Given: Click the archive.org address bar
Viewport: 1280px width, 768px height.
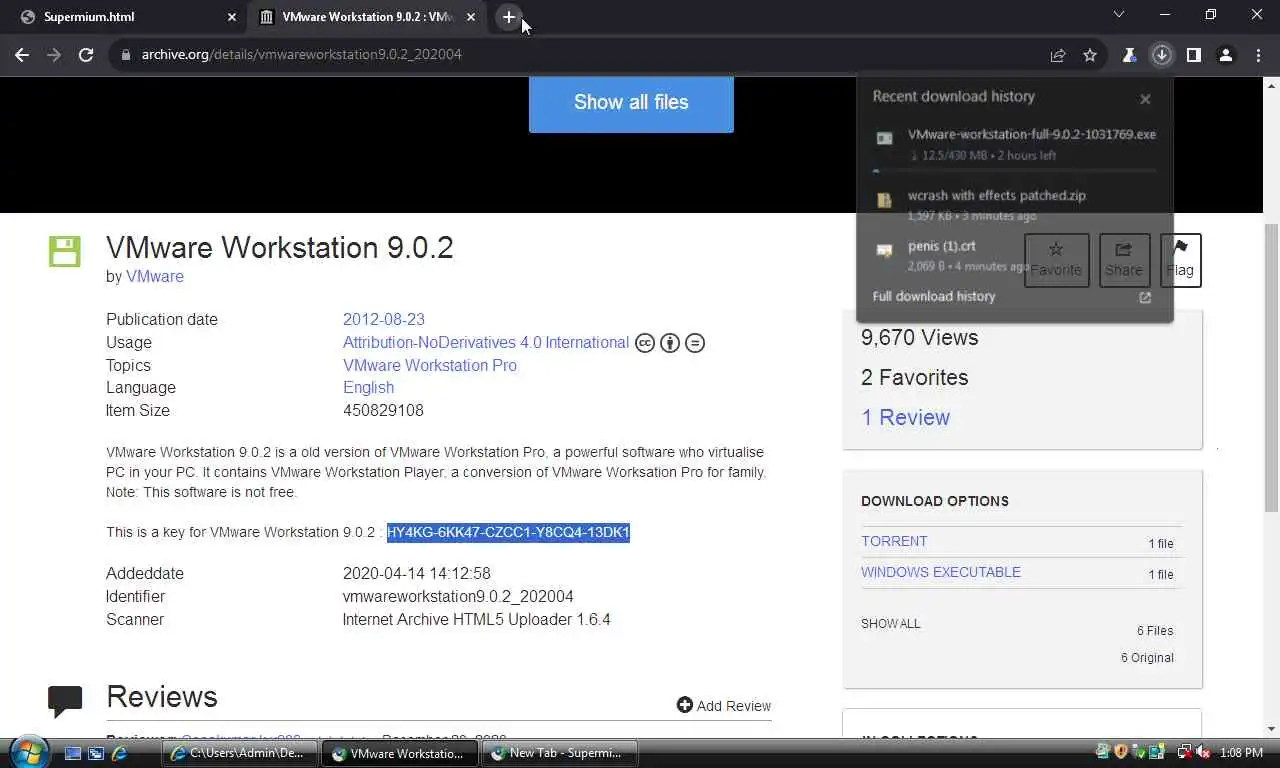Looking at the screenshot, I should pyautogui.click(x=580, y=55).
